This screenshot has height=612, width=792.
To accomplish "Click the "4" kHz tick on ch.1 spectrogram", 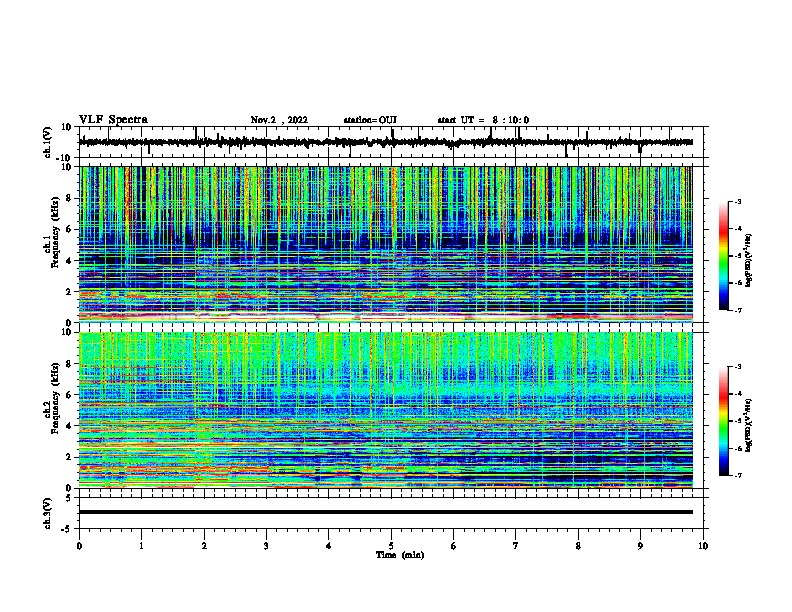I will click(x=70, y=261).
